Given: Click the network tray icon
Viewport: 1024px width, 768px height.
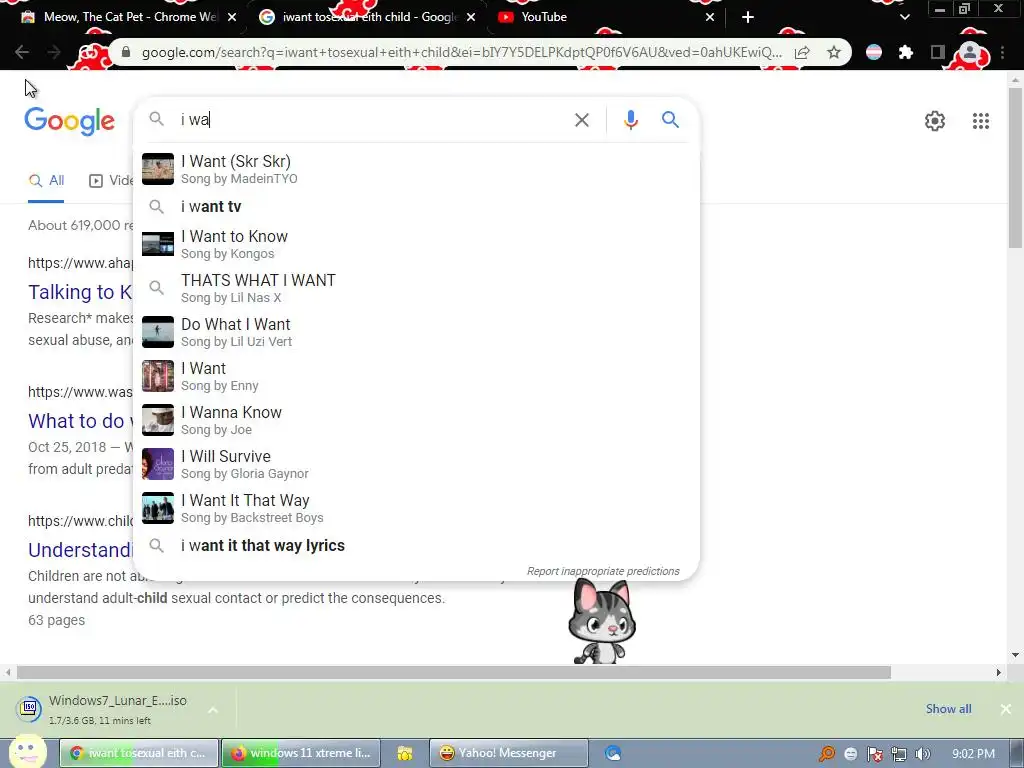Looking at the screenshot, I should coord(899,754).
